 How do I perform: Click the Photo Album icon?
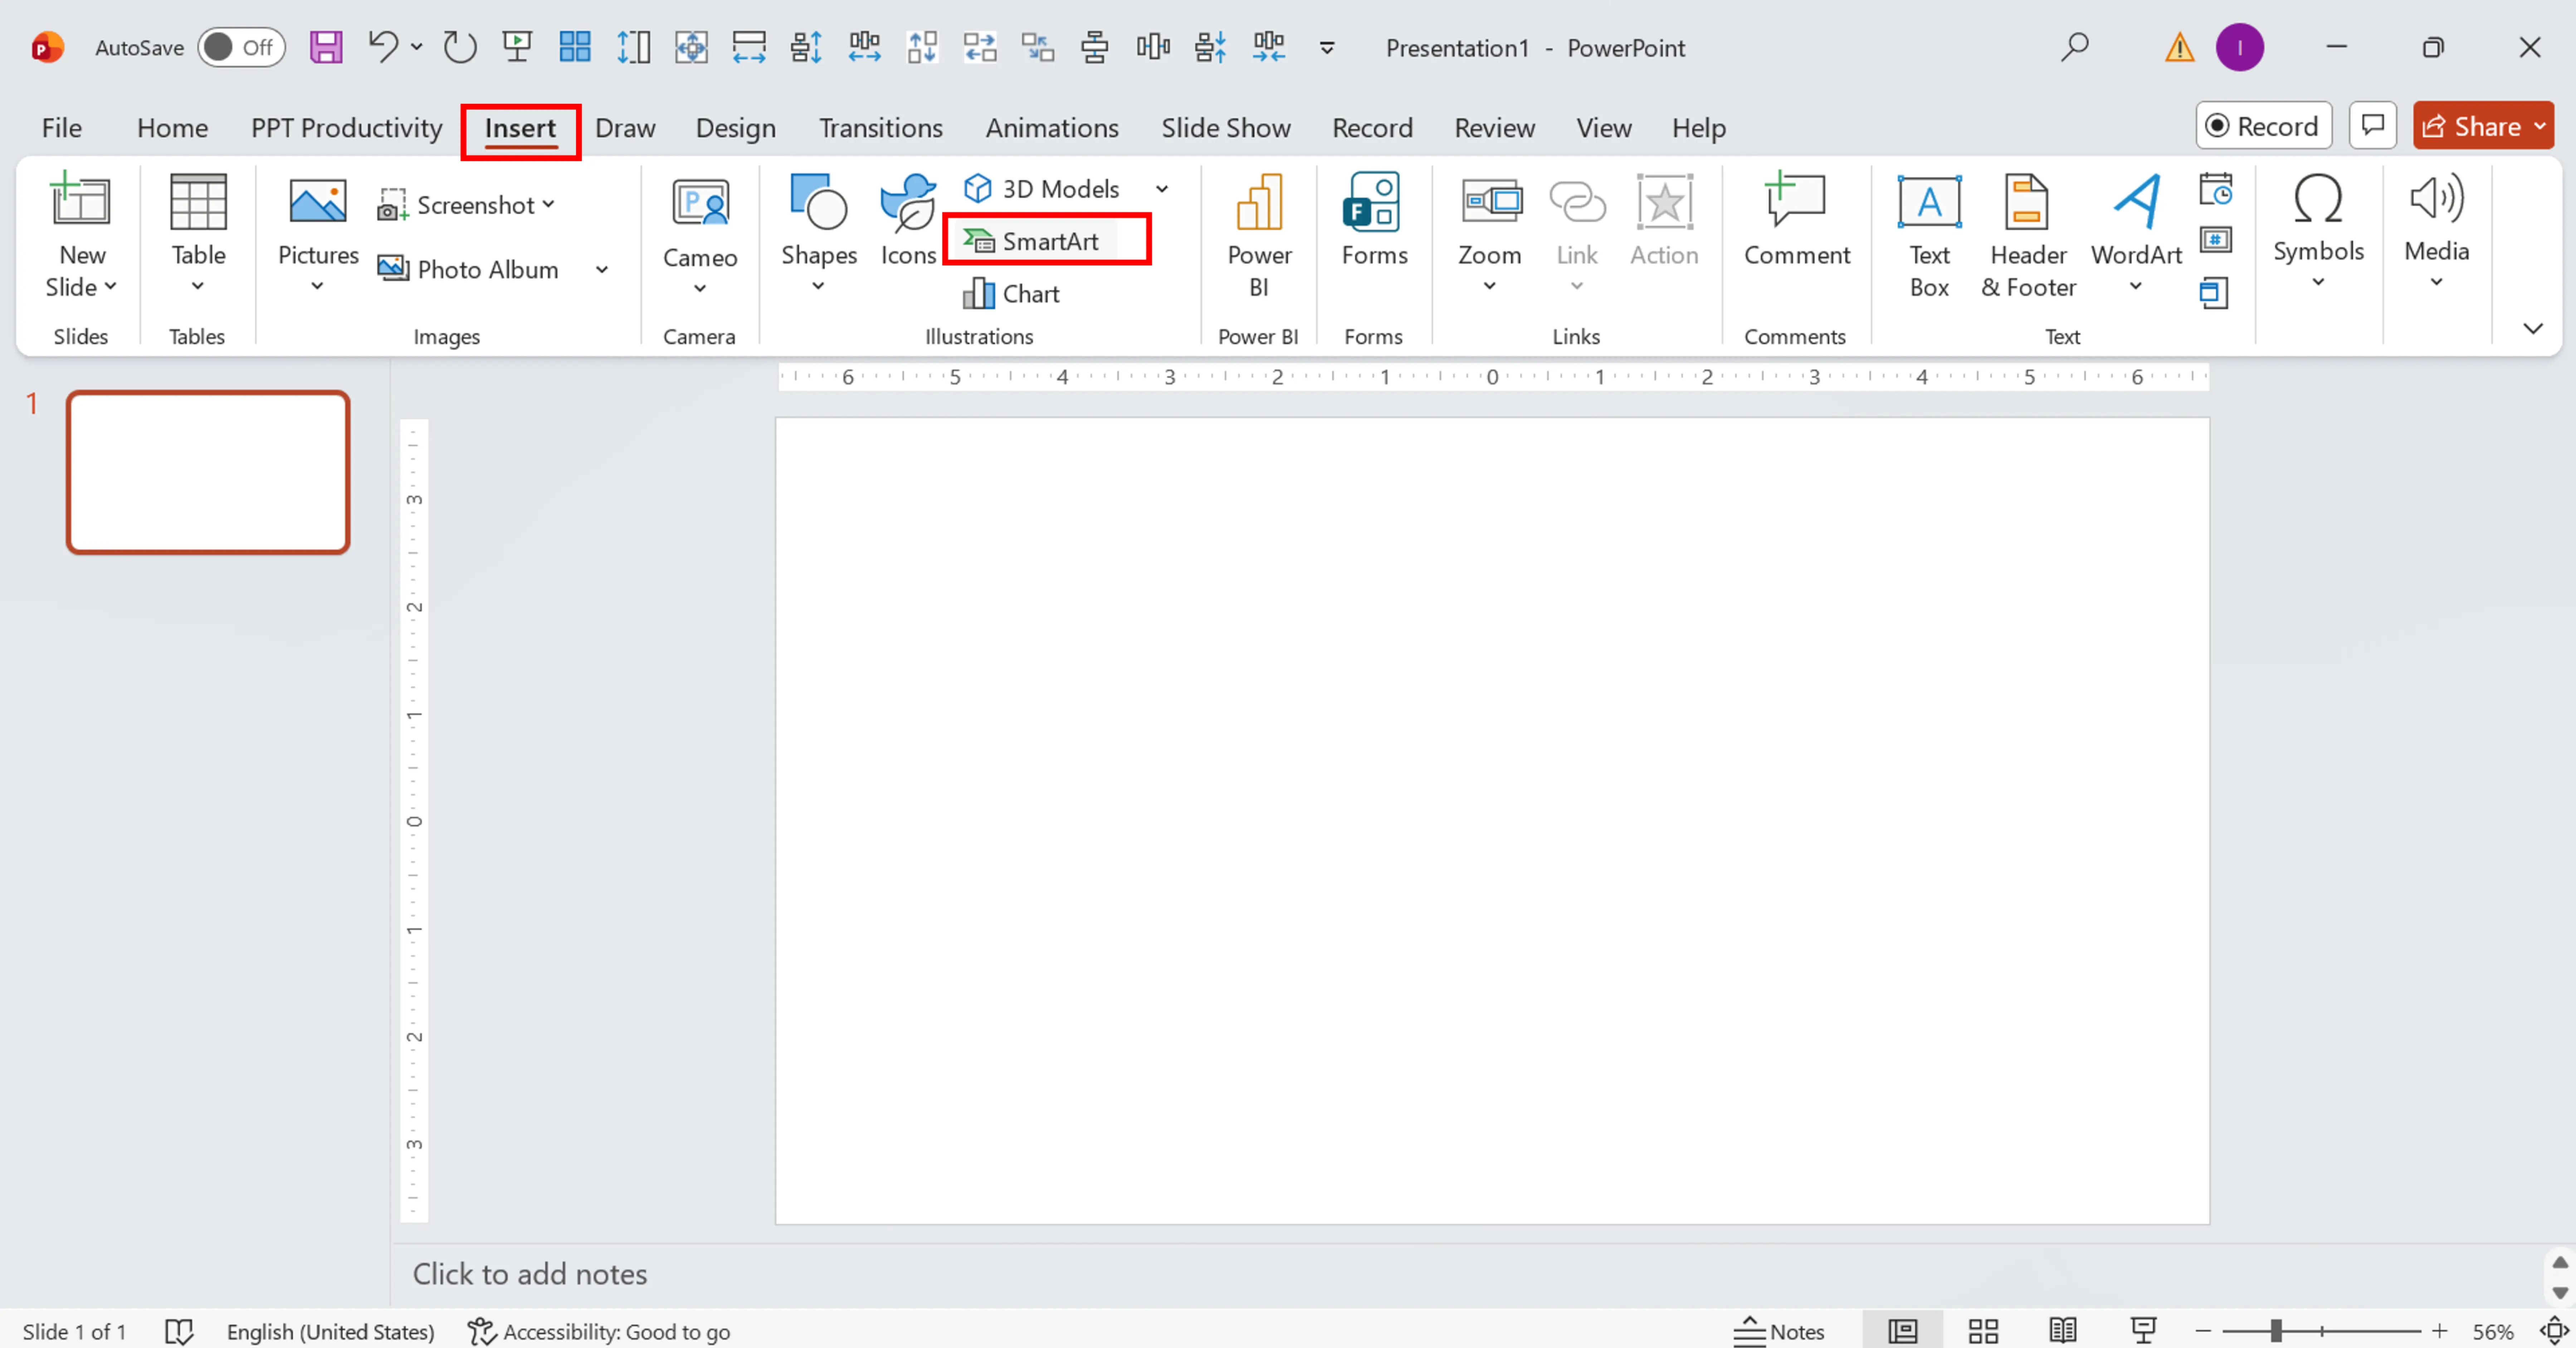click(392, 268)
